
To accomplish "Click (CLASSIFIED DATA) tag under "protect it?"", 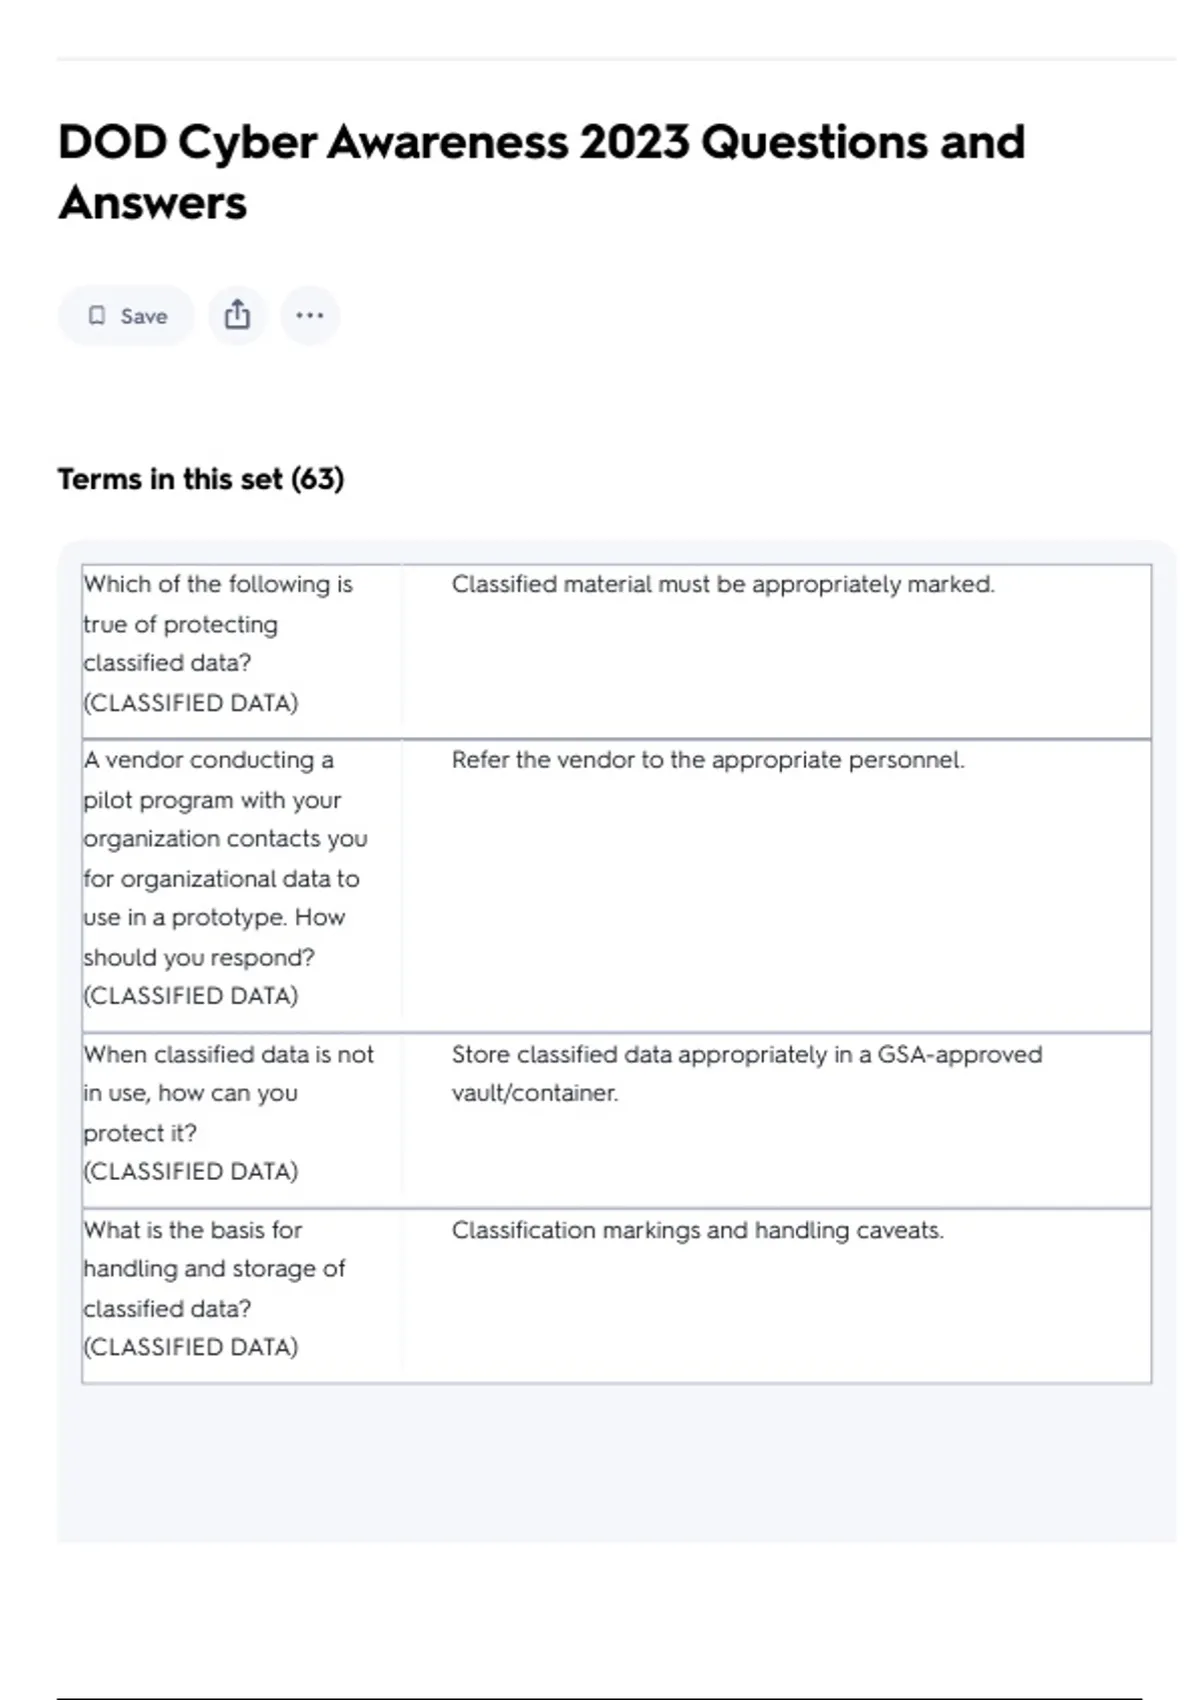I will (x=191, y=1171).
